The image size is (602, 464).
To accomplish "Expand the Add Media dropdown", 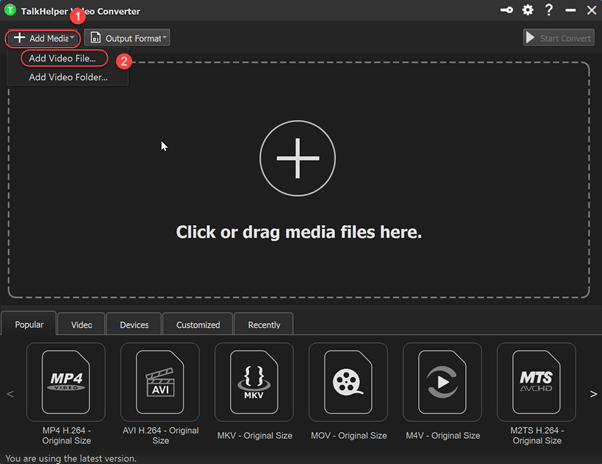I will pyautogui.click(x=43, y=38).
